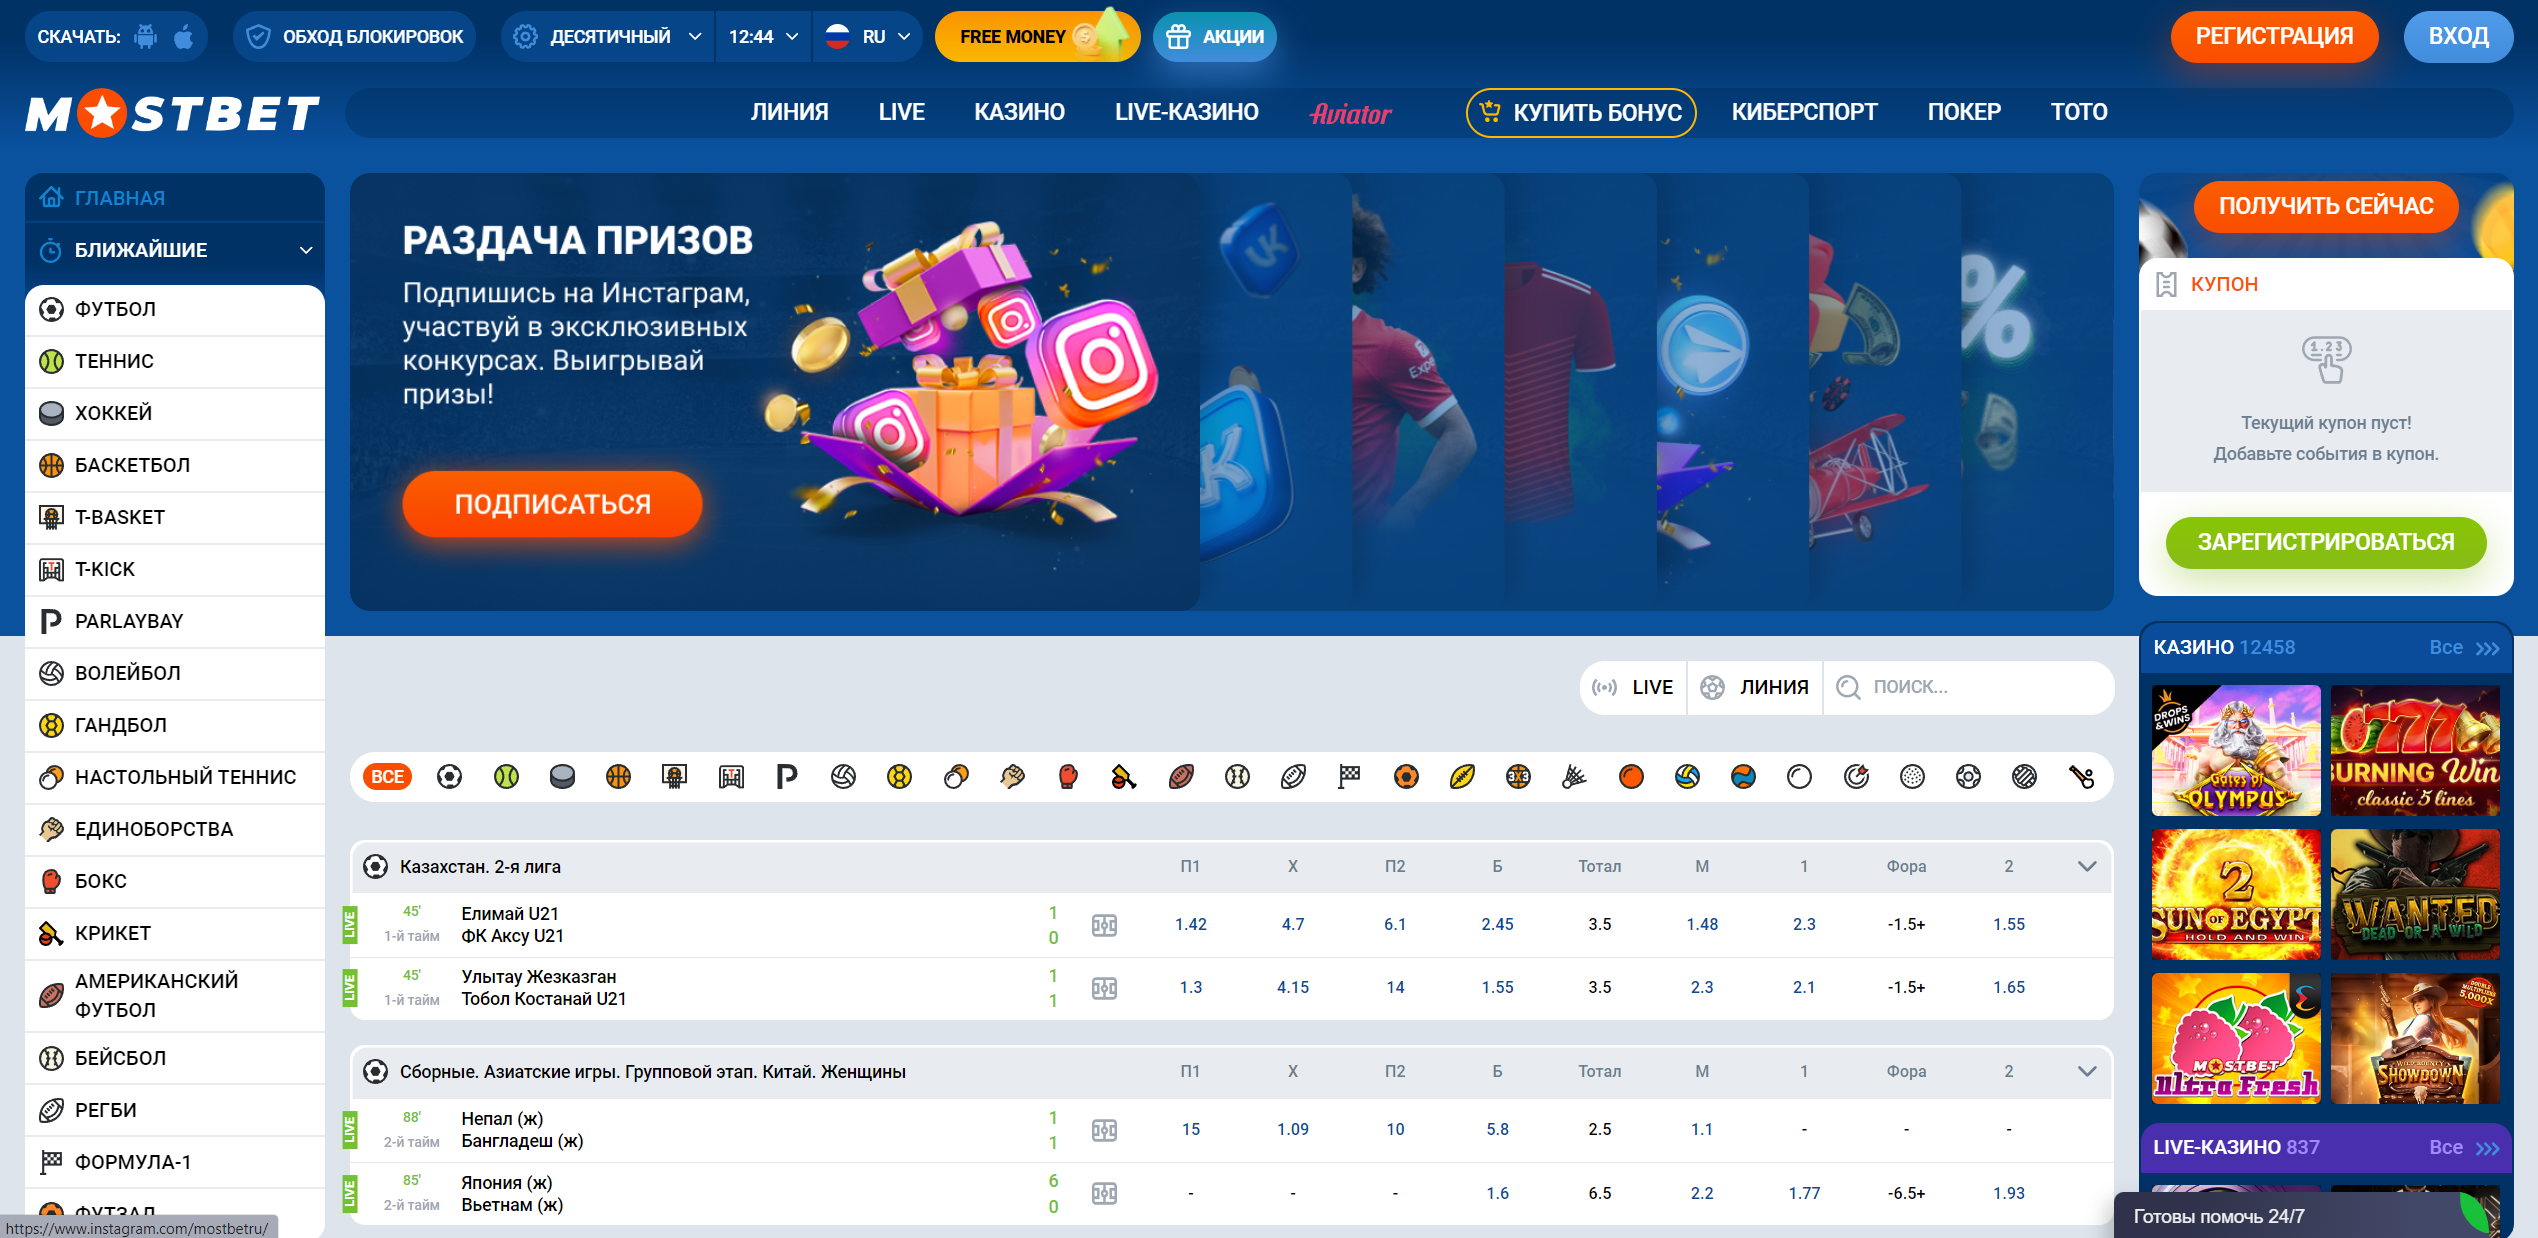Click odds 1.42 for Елимай U21 win

pos(1190,924)
